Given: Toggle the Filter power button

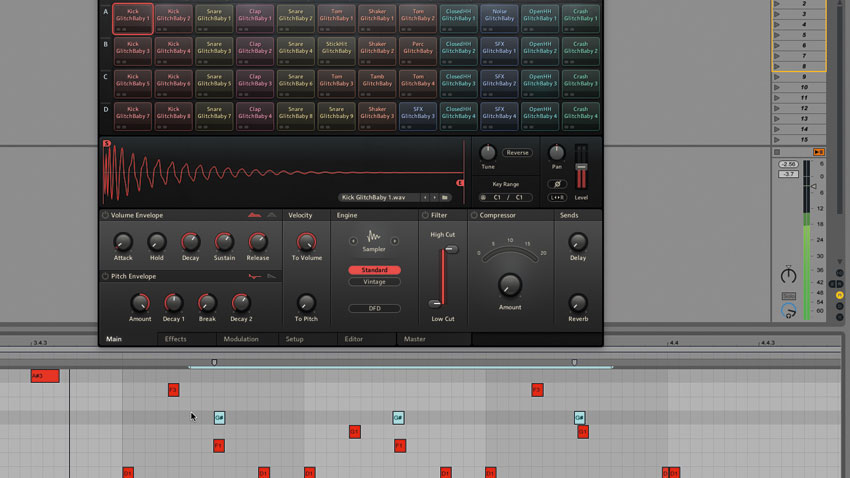Looking at the screenshot, I should click(x=425, y=215).
